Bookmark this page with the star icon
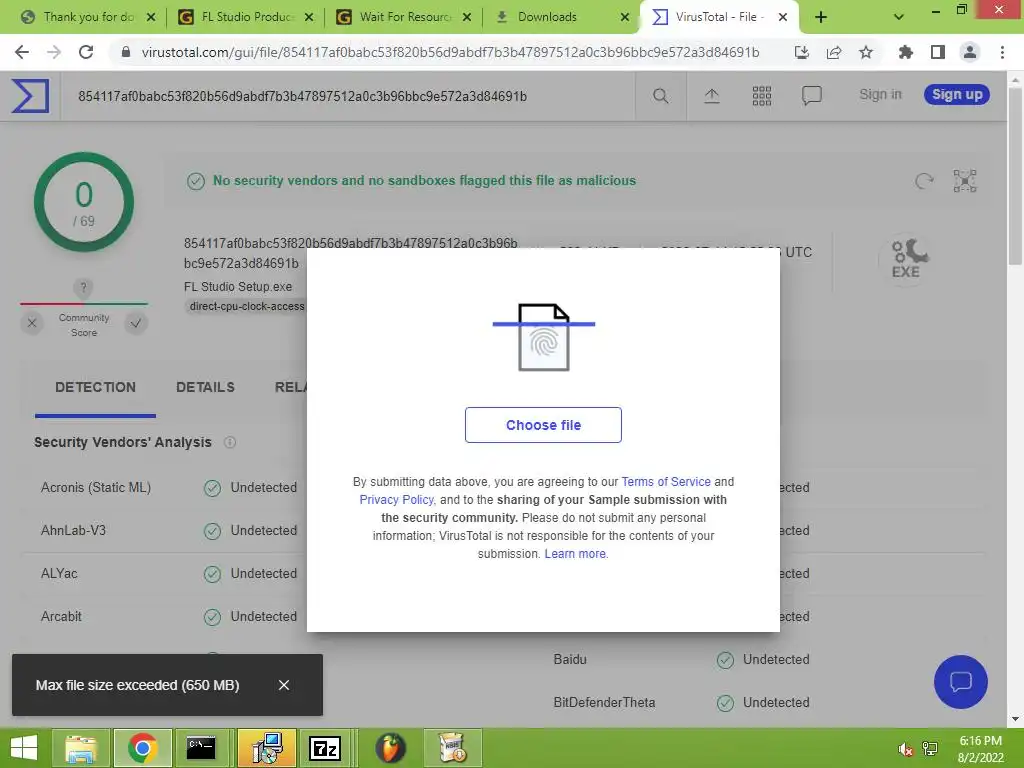 [x=866, y=52]
